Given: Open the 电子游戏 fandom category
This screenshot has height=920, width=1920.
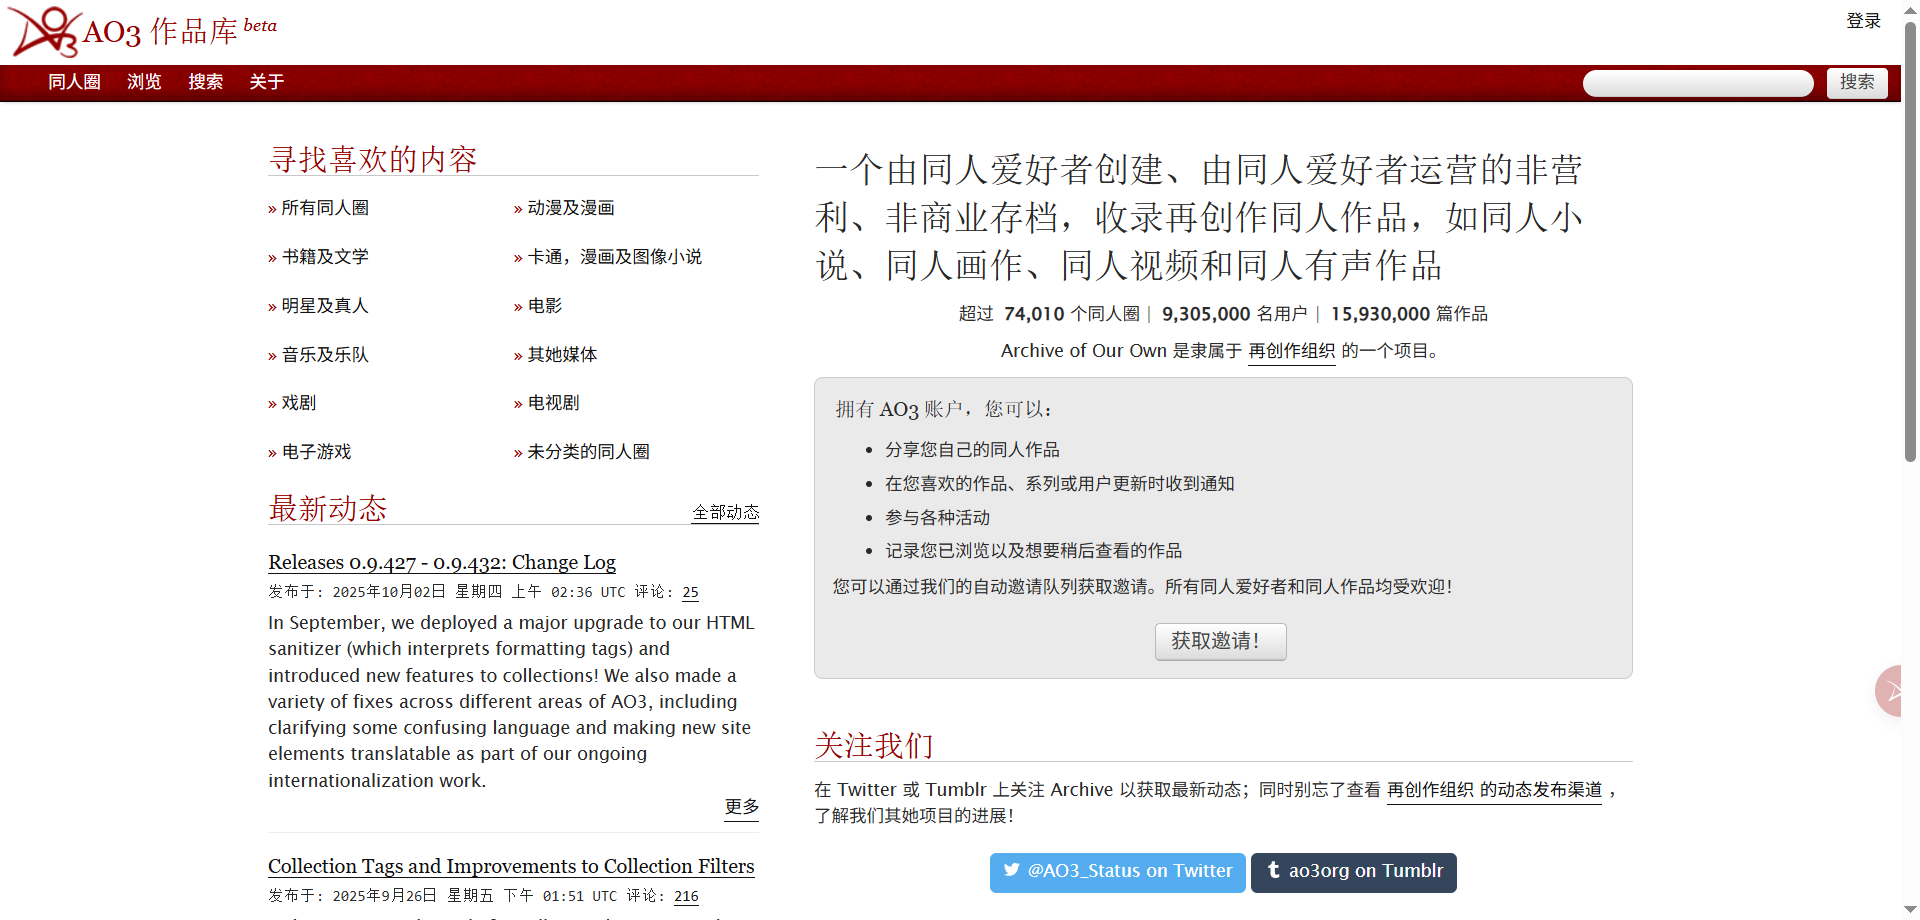Looking at the screenshot, I should click(316, 452).
